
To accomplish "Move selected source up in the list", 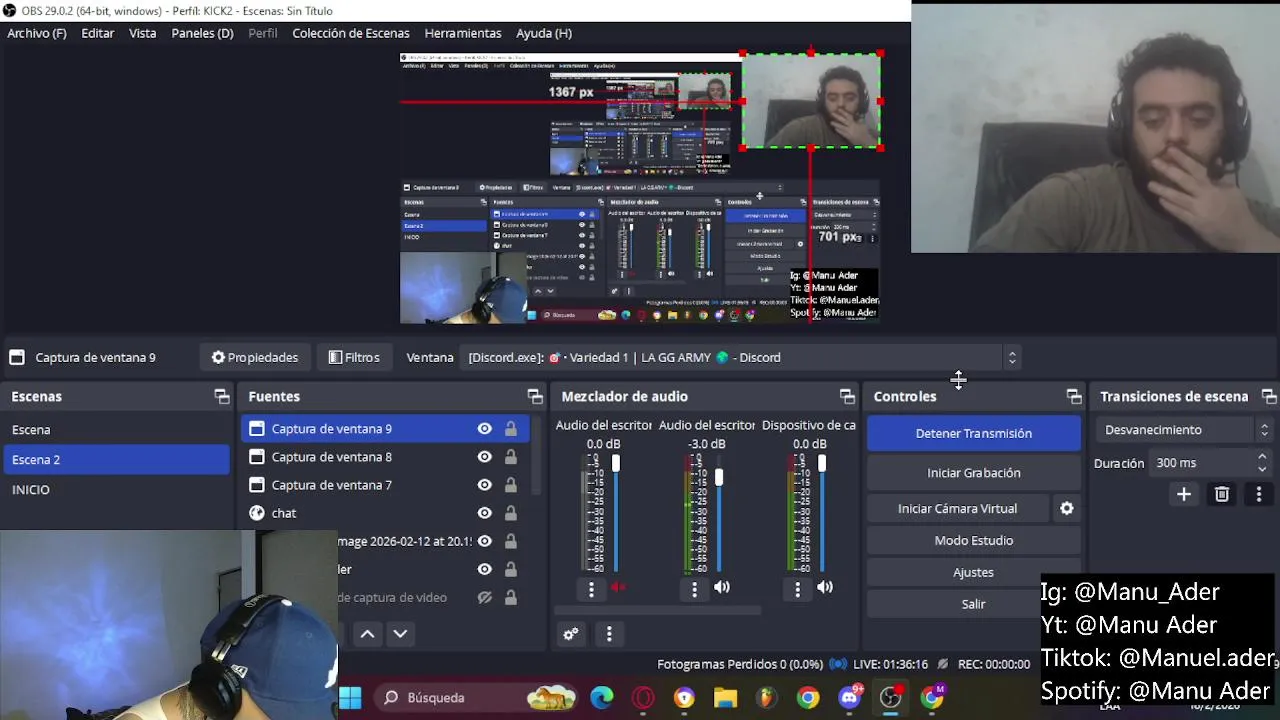I will [368, 634].
